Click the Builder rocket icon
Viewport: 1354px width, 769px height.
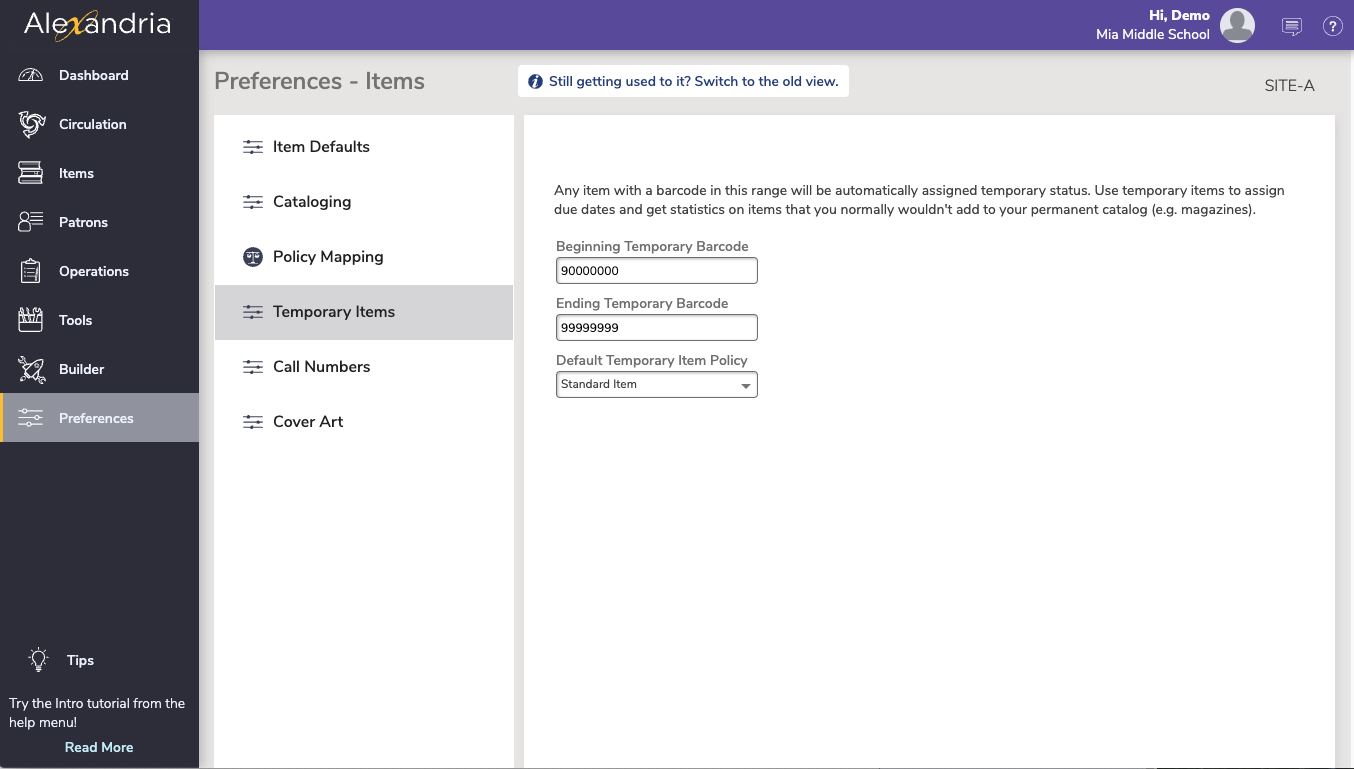[31, 369]
